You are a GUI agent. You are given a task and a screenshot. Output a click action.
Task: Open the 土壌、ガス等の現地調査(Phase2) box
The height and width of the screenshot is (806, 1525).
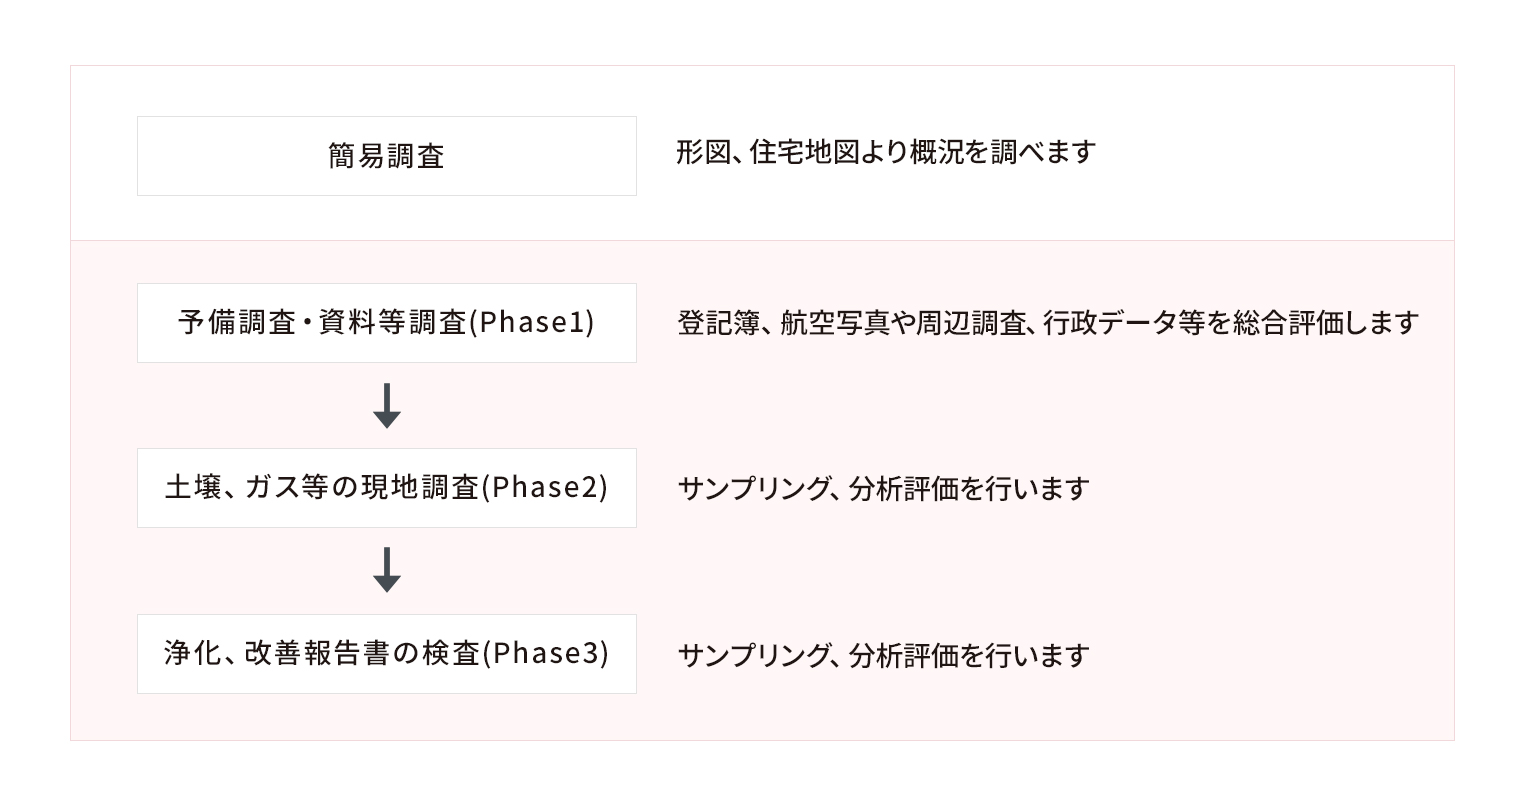(387, 488)
